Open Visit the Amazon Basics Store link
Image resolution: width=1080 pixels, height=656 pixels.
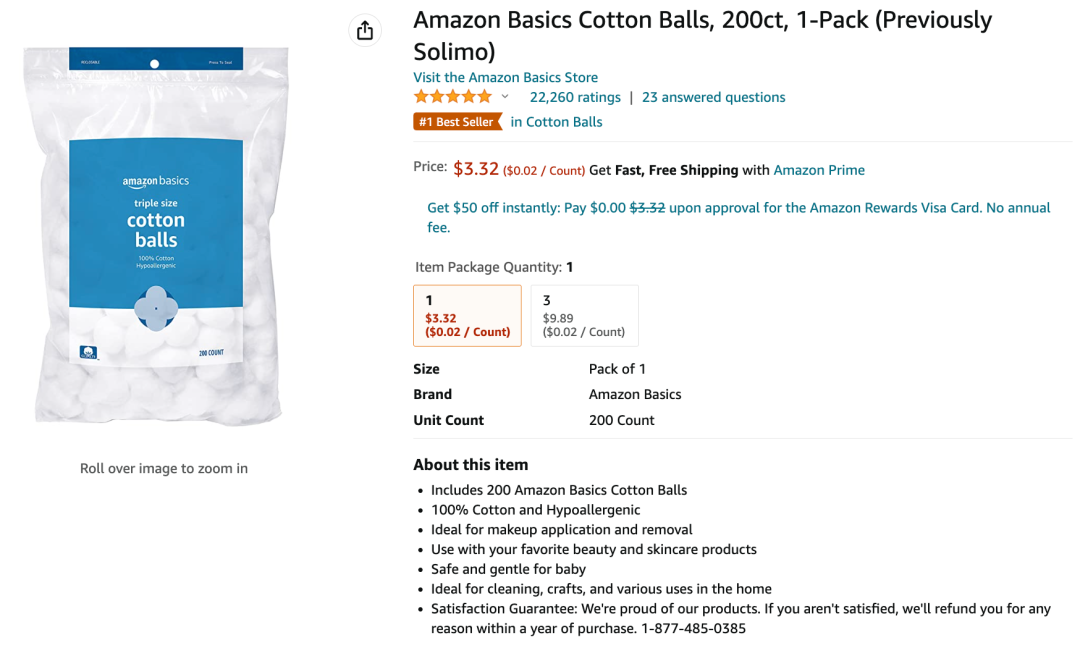coord(505,77)
